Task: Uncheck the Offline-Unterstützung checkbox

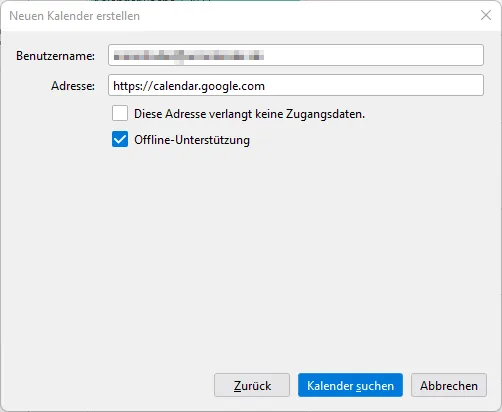Action: [120, 139]
